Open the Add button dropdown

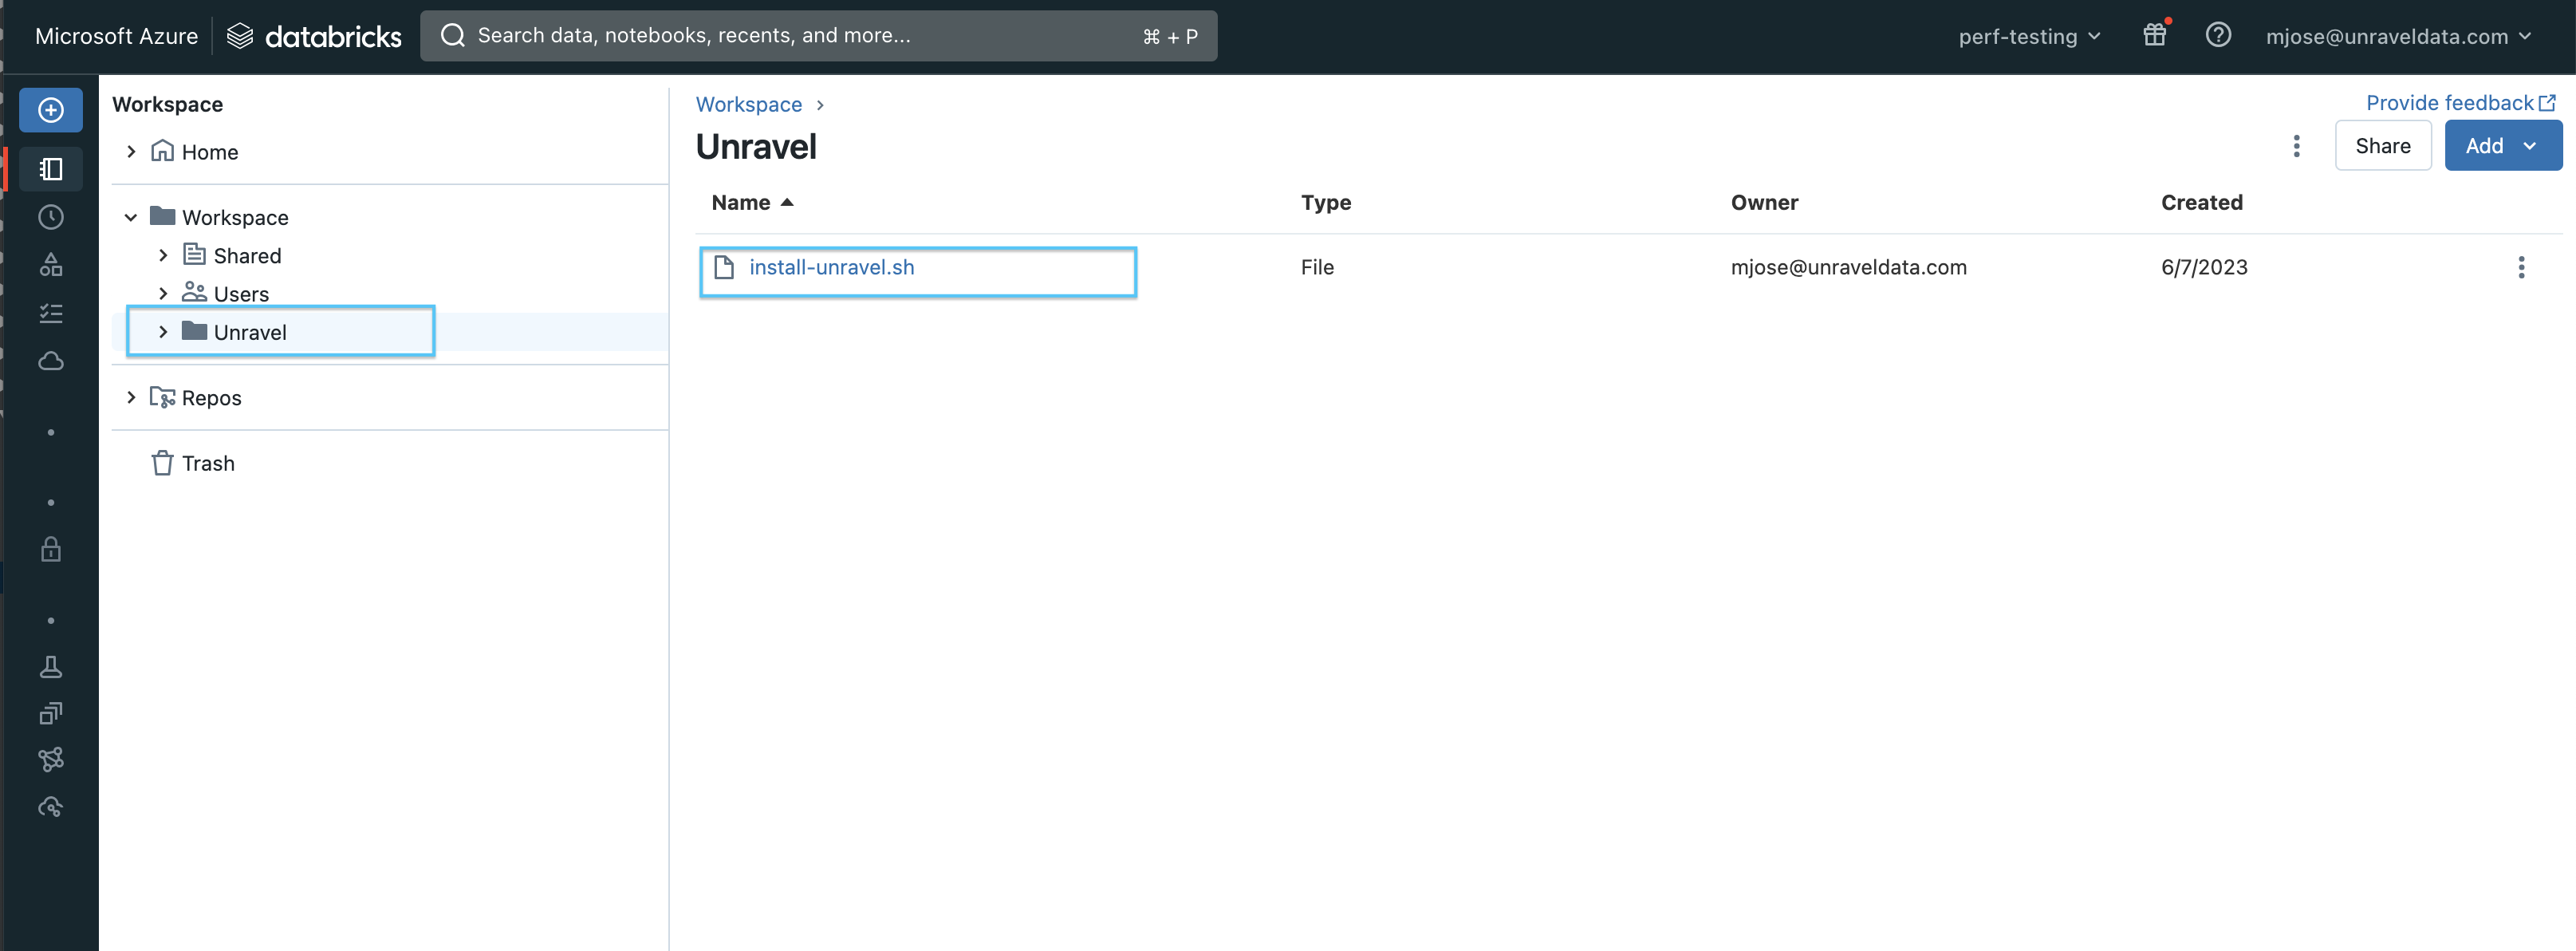(x=2503, y=146)
